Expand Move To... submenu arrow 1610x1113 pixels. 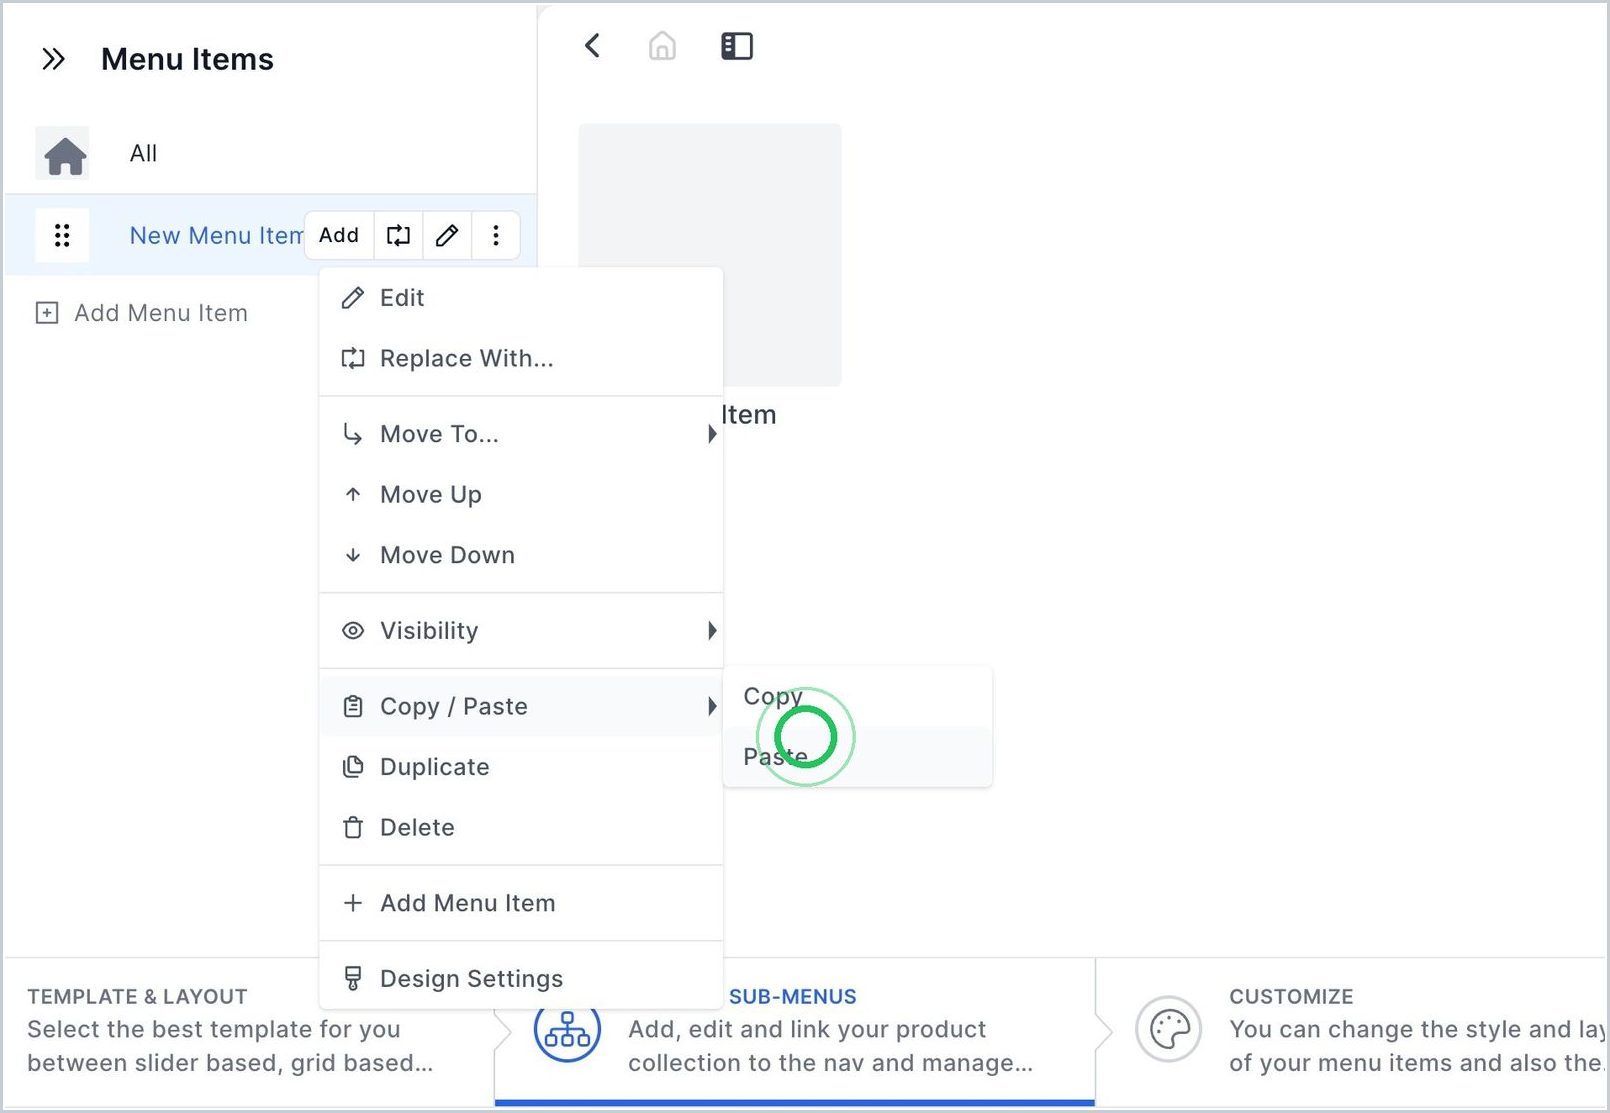711,434
